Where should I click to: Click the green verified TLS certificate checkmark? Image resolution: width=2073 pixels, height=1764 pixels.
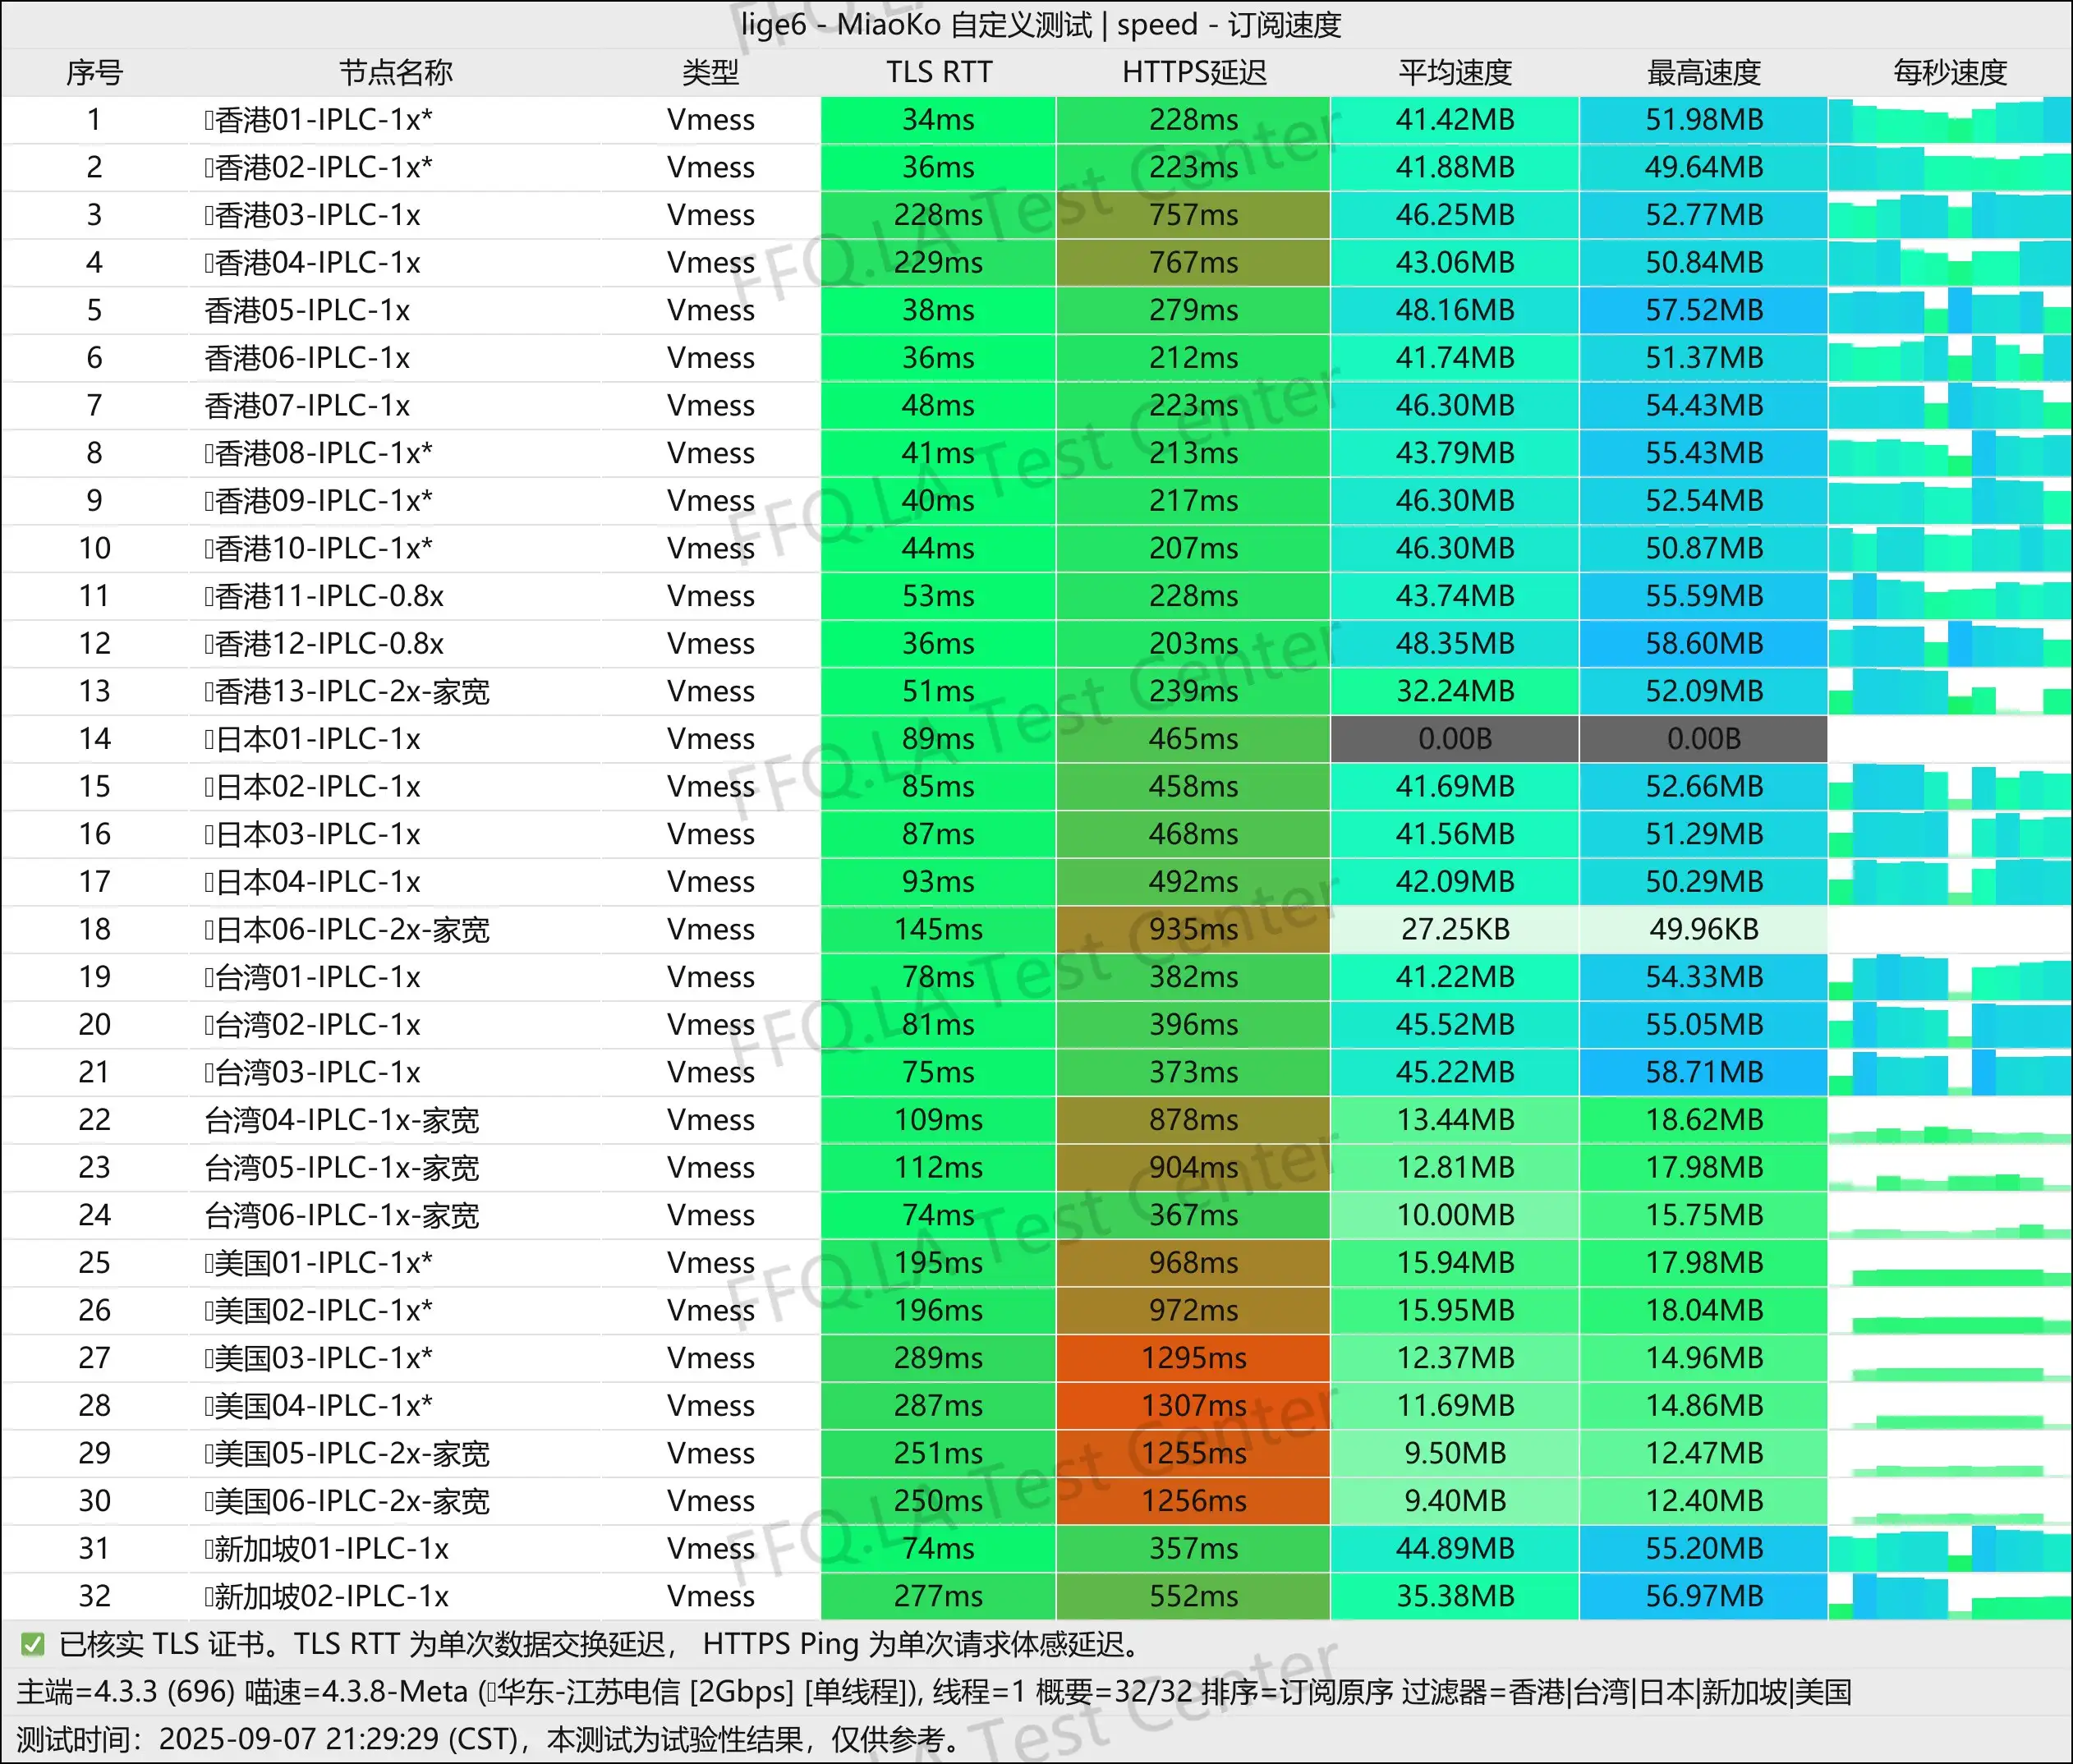[x=32, y=1644]
